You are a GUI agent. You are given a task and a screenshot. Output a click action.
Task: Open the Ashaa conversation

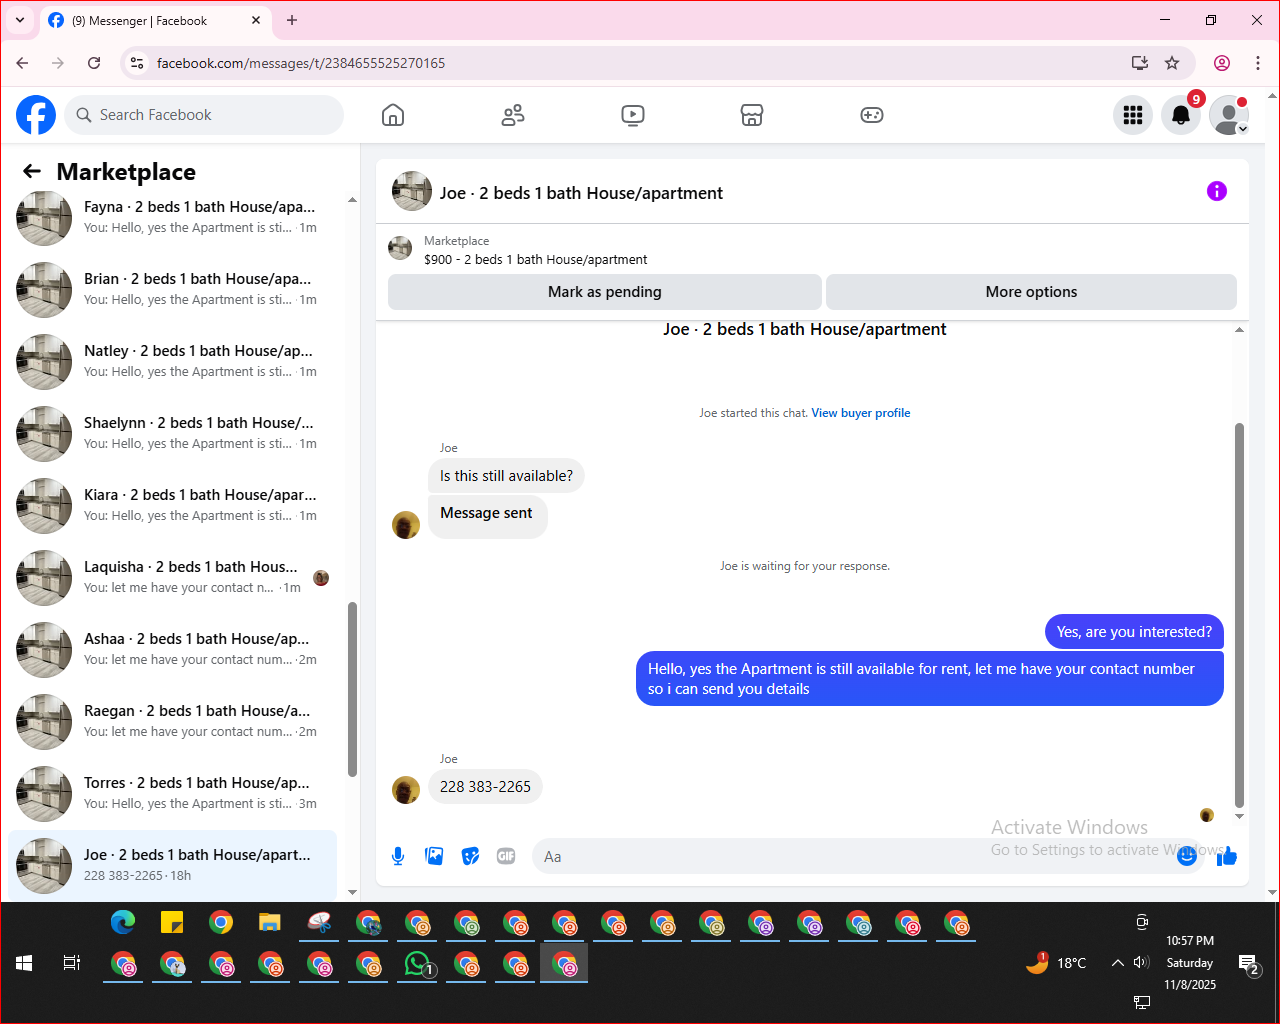point(172,650)
